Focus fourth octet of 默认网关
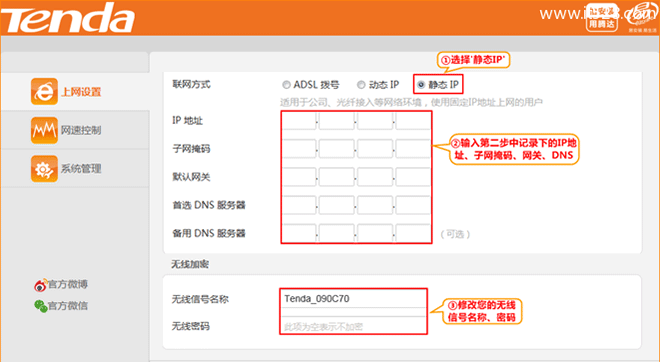 tap(412, 177)
